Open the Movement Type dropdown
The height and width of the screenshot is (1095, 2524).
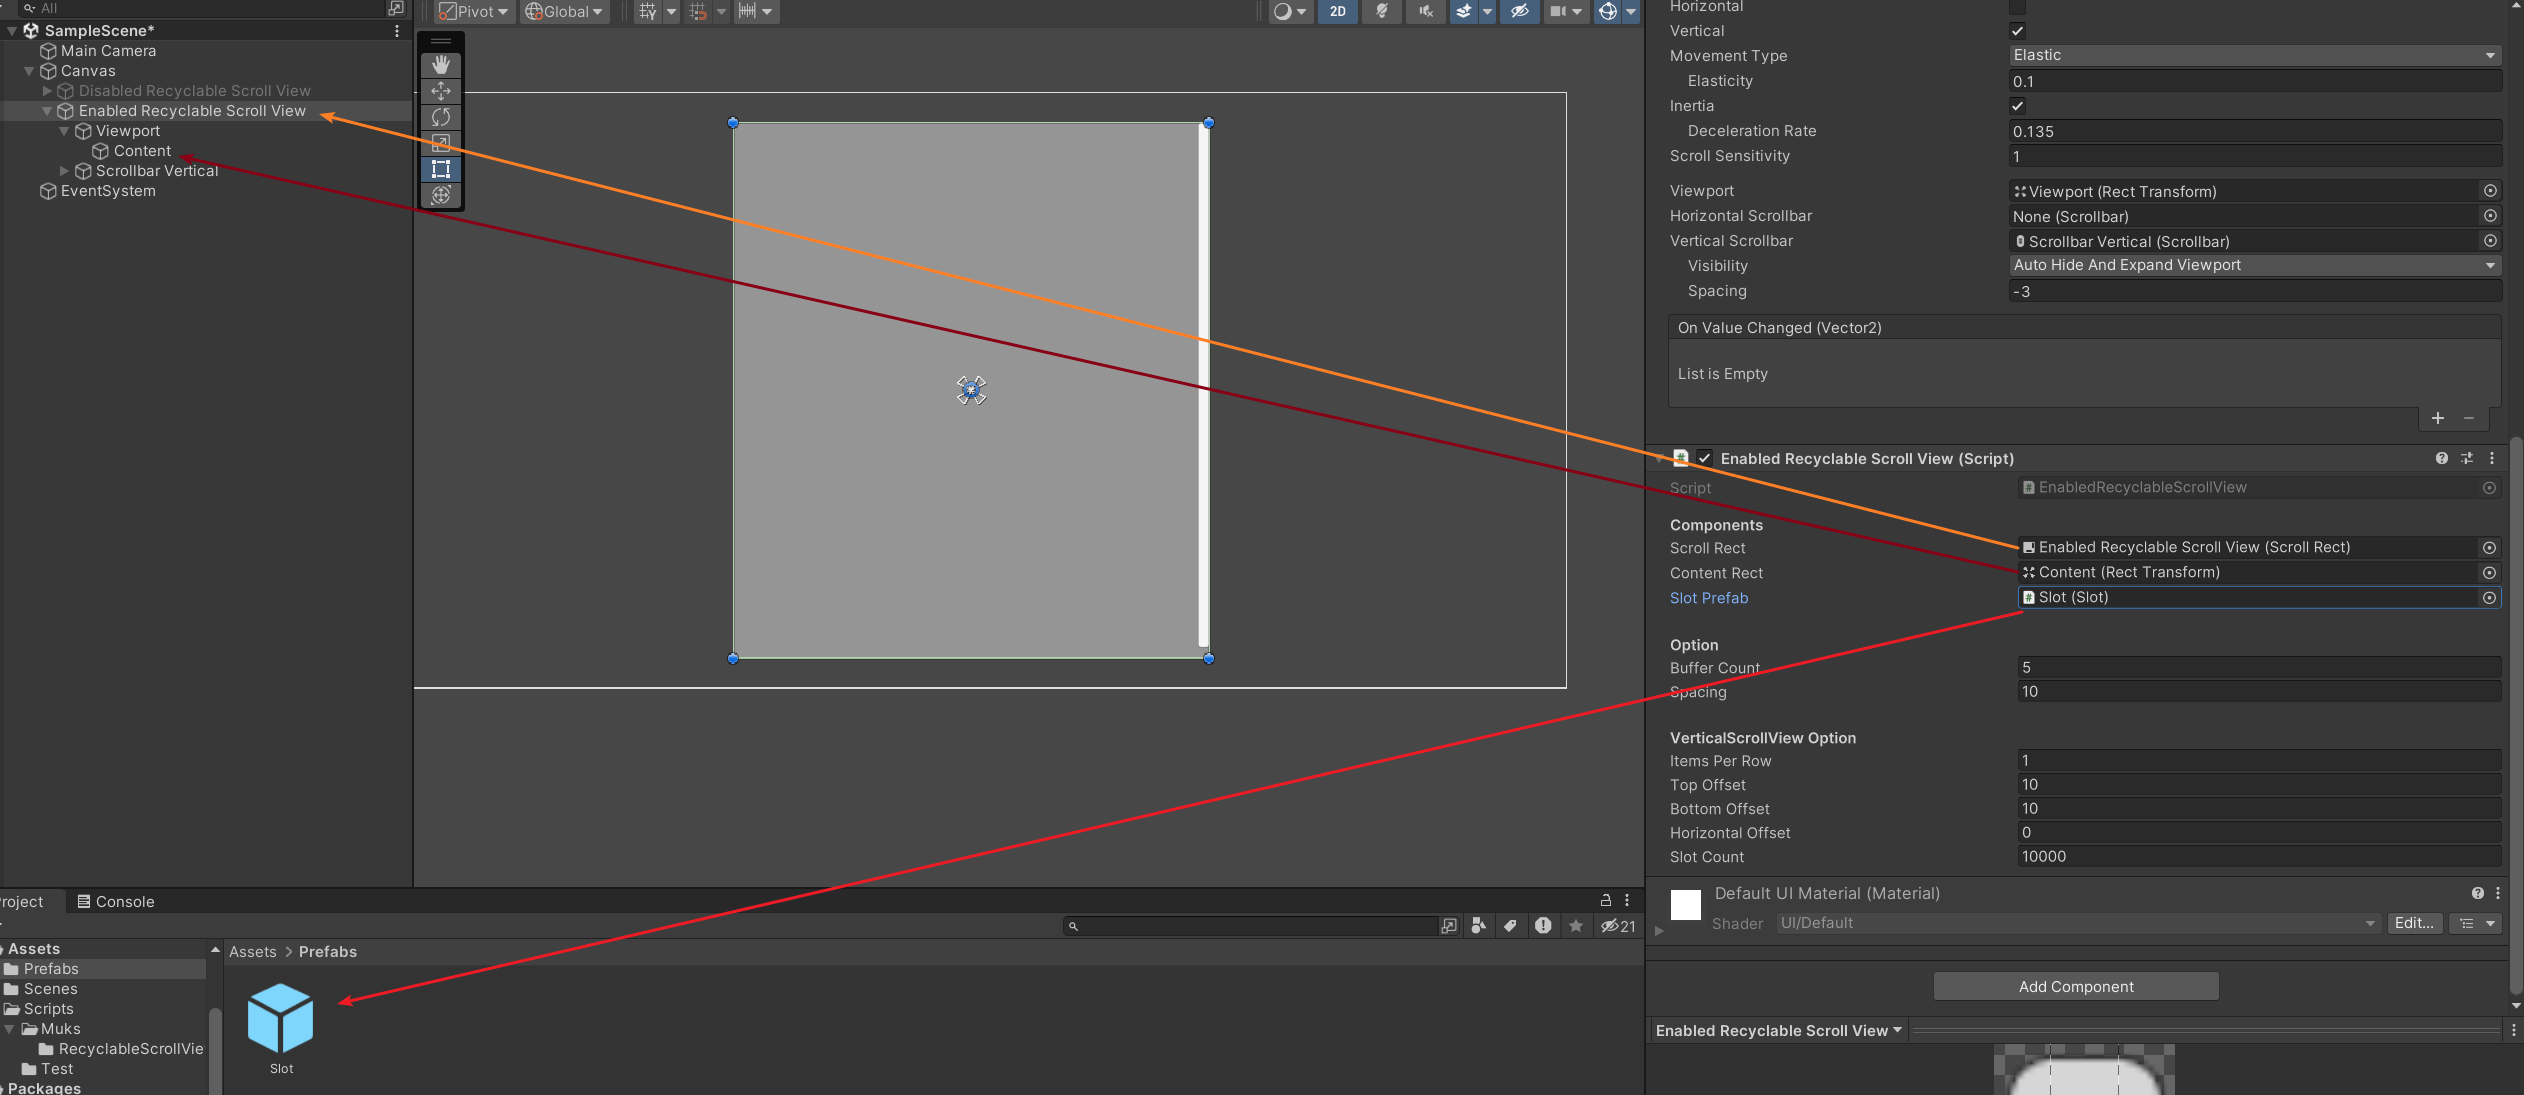pos(2254,55)
